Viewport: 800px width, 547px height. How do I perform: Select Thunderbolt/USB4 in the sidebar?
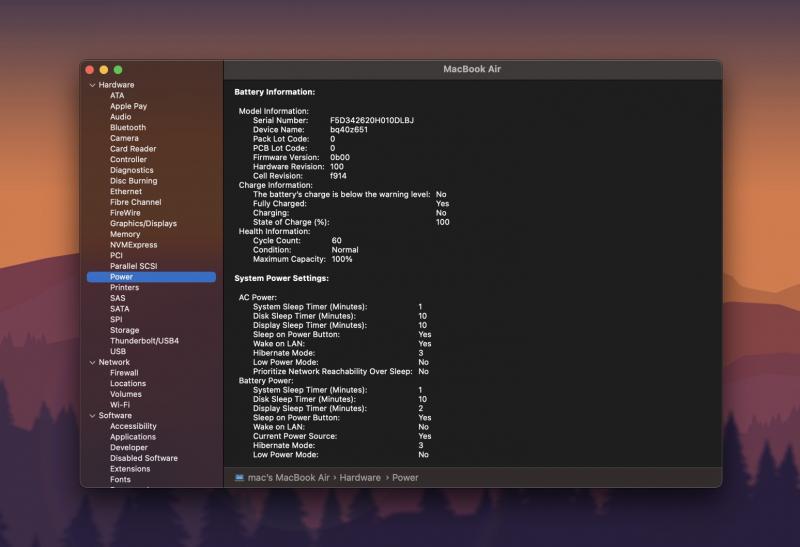(x=144, y=341)
